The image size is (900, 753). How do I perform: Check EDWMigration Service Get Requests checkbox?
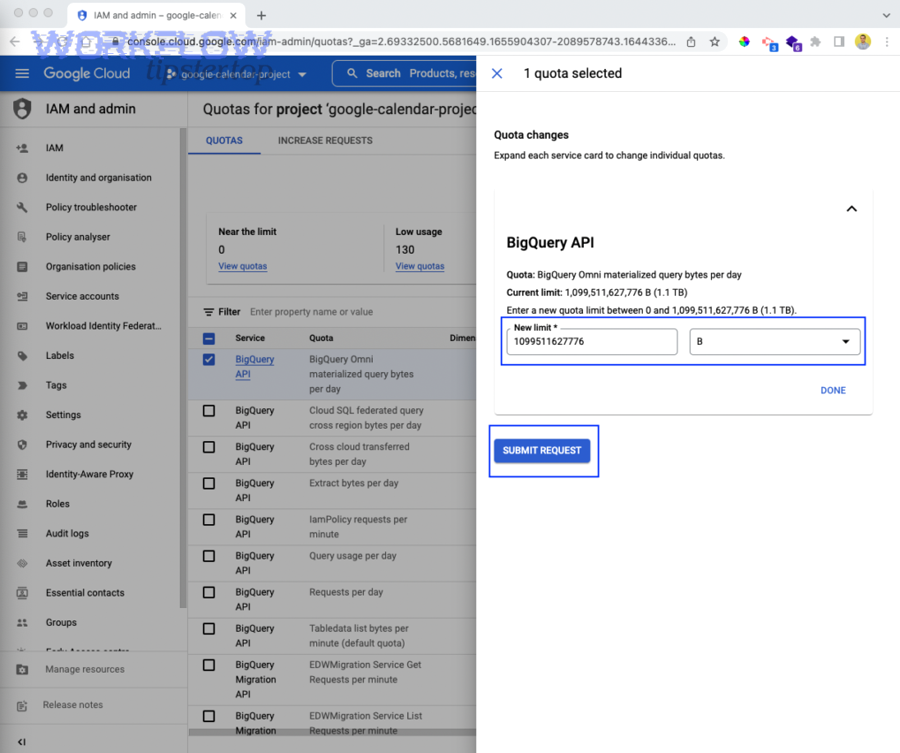pyautogui.click(x=209, y=665)
